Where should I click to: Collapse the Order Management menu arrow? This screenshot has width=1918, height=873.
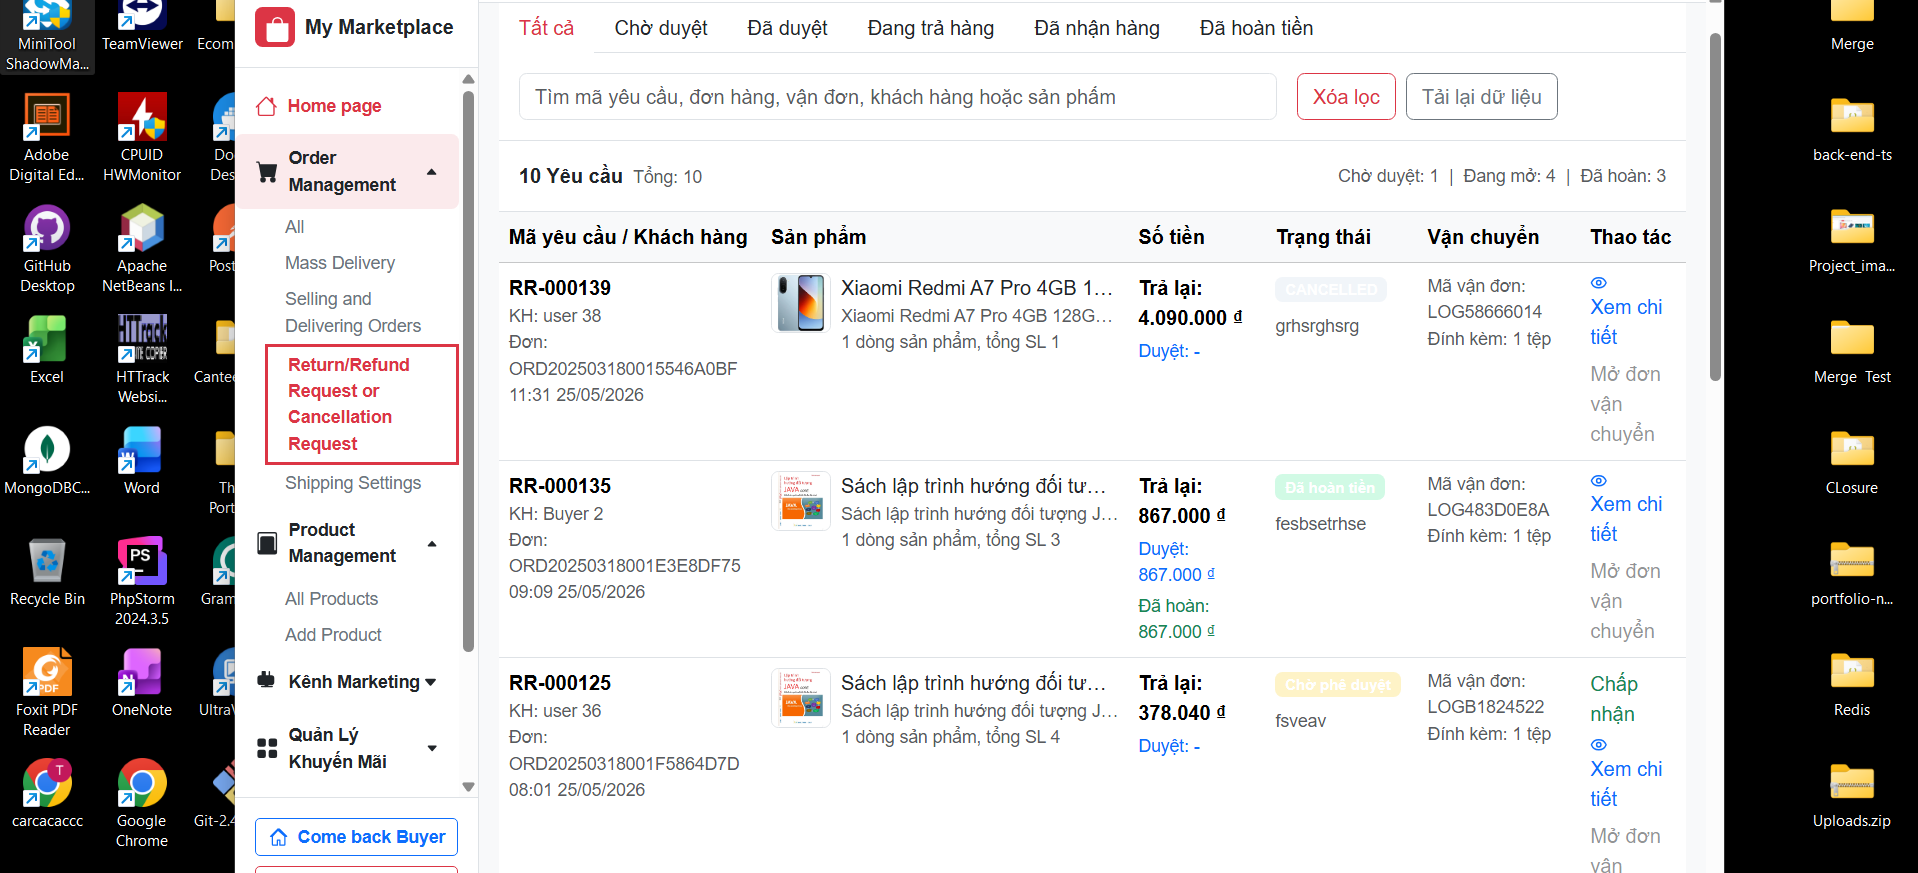pos(432,172)
